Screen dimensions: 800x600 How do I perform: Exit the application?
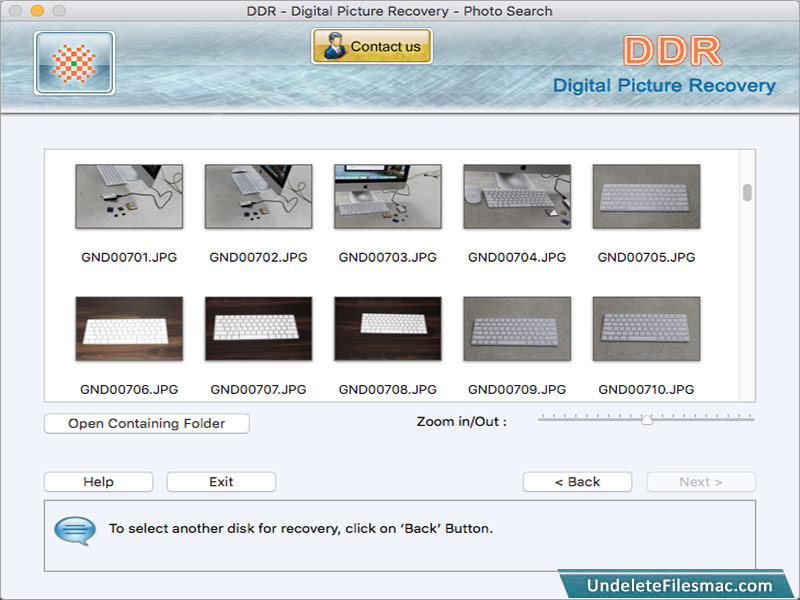pyautogui.click(x=220, y=481)
